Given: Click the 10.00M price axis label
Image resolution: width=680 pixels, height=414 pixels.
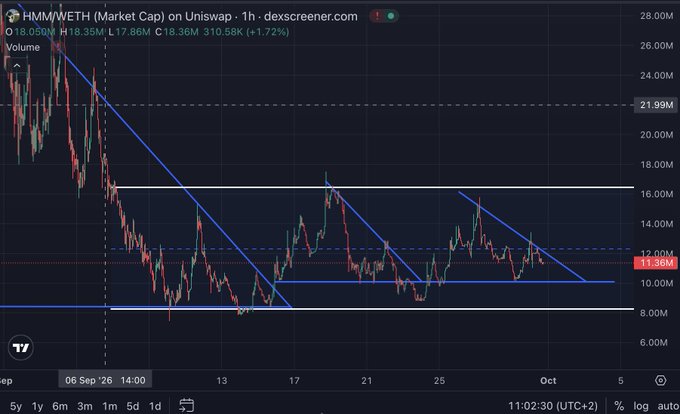Looking at the screenshot, I should coord(657,284).
